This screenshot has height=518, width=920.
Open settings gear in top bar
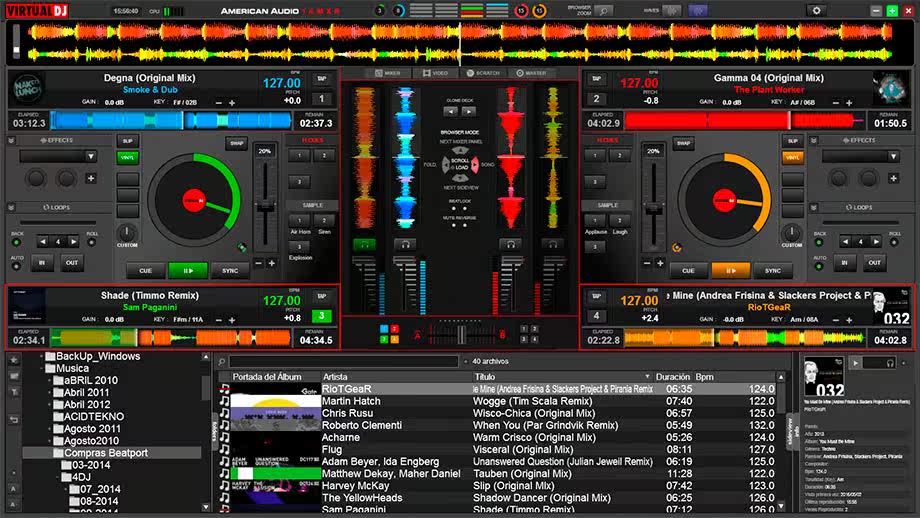point(816,11)
